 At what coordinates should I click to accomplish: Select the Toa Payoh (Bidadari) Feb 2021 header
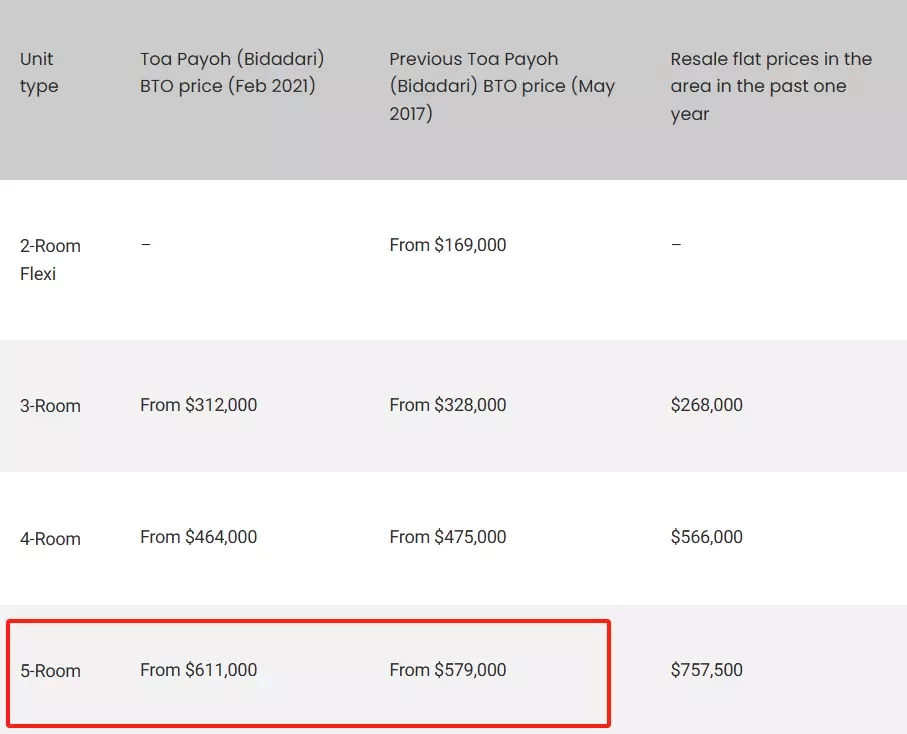pos(232,72)
